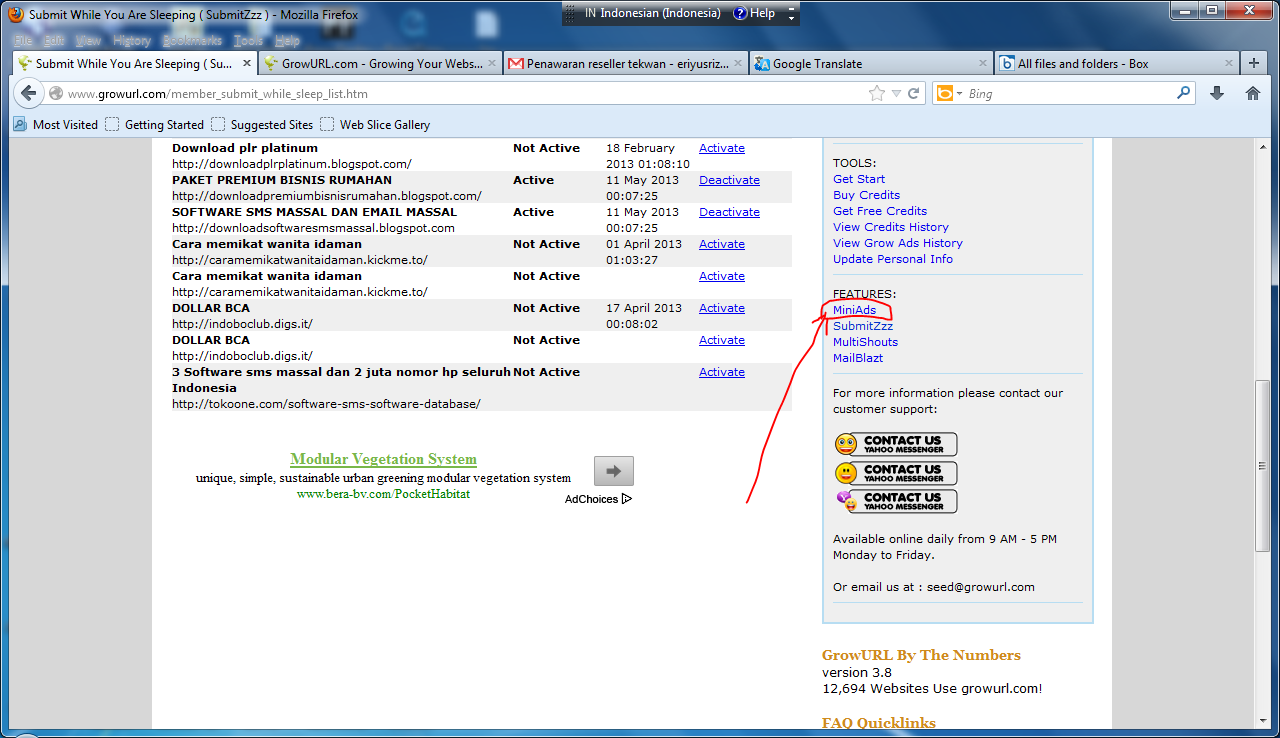Open View Grow Ads History link
1280x738 pixels.
[x=898, y=243]
